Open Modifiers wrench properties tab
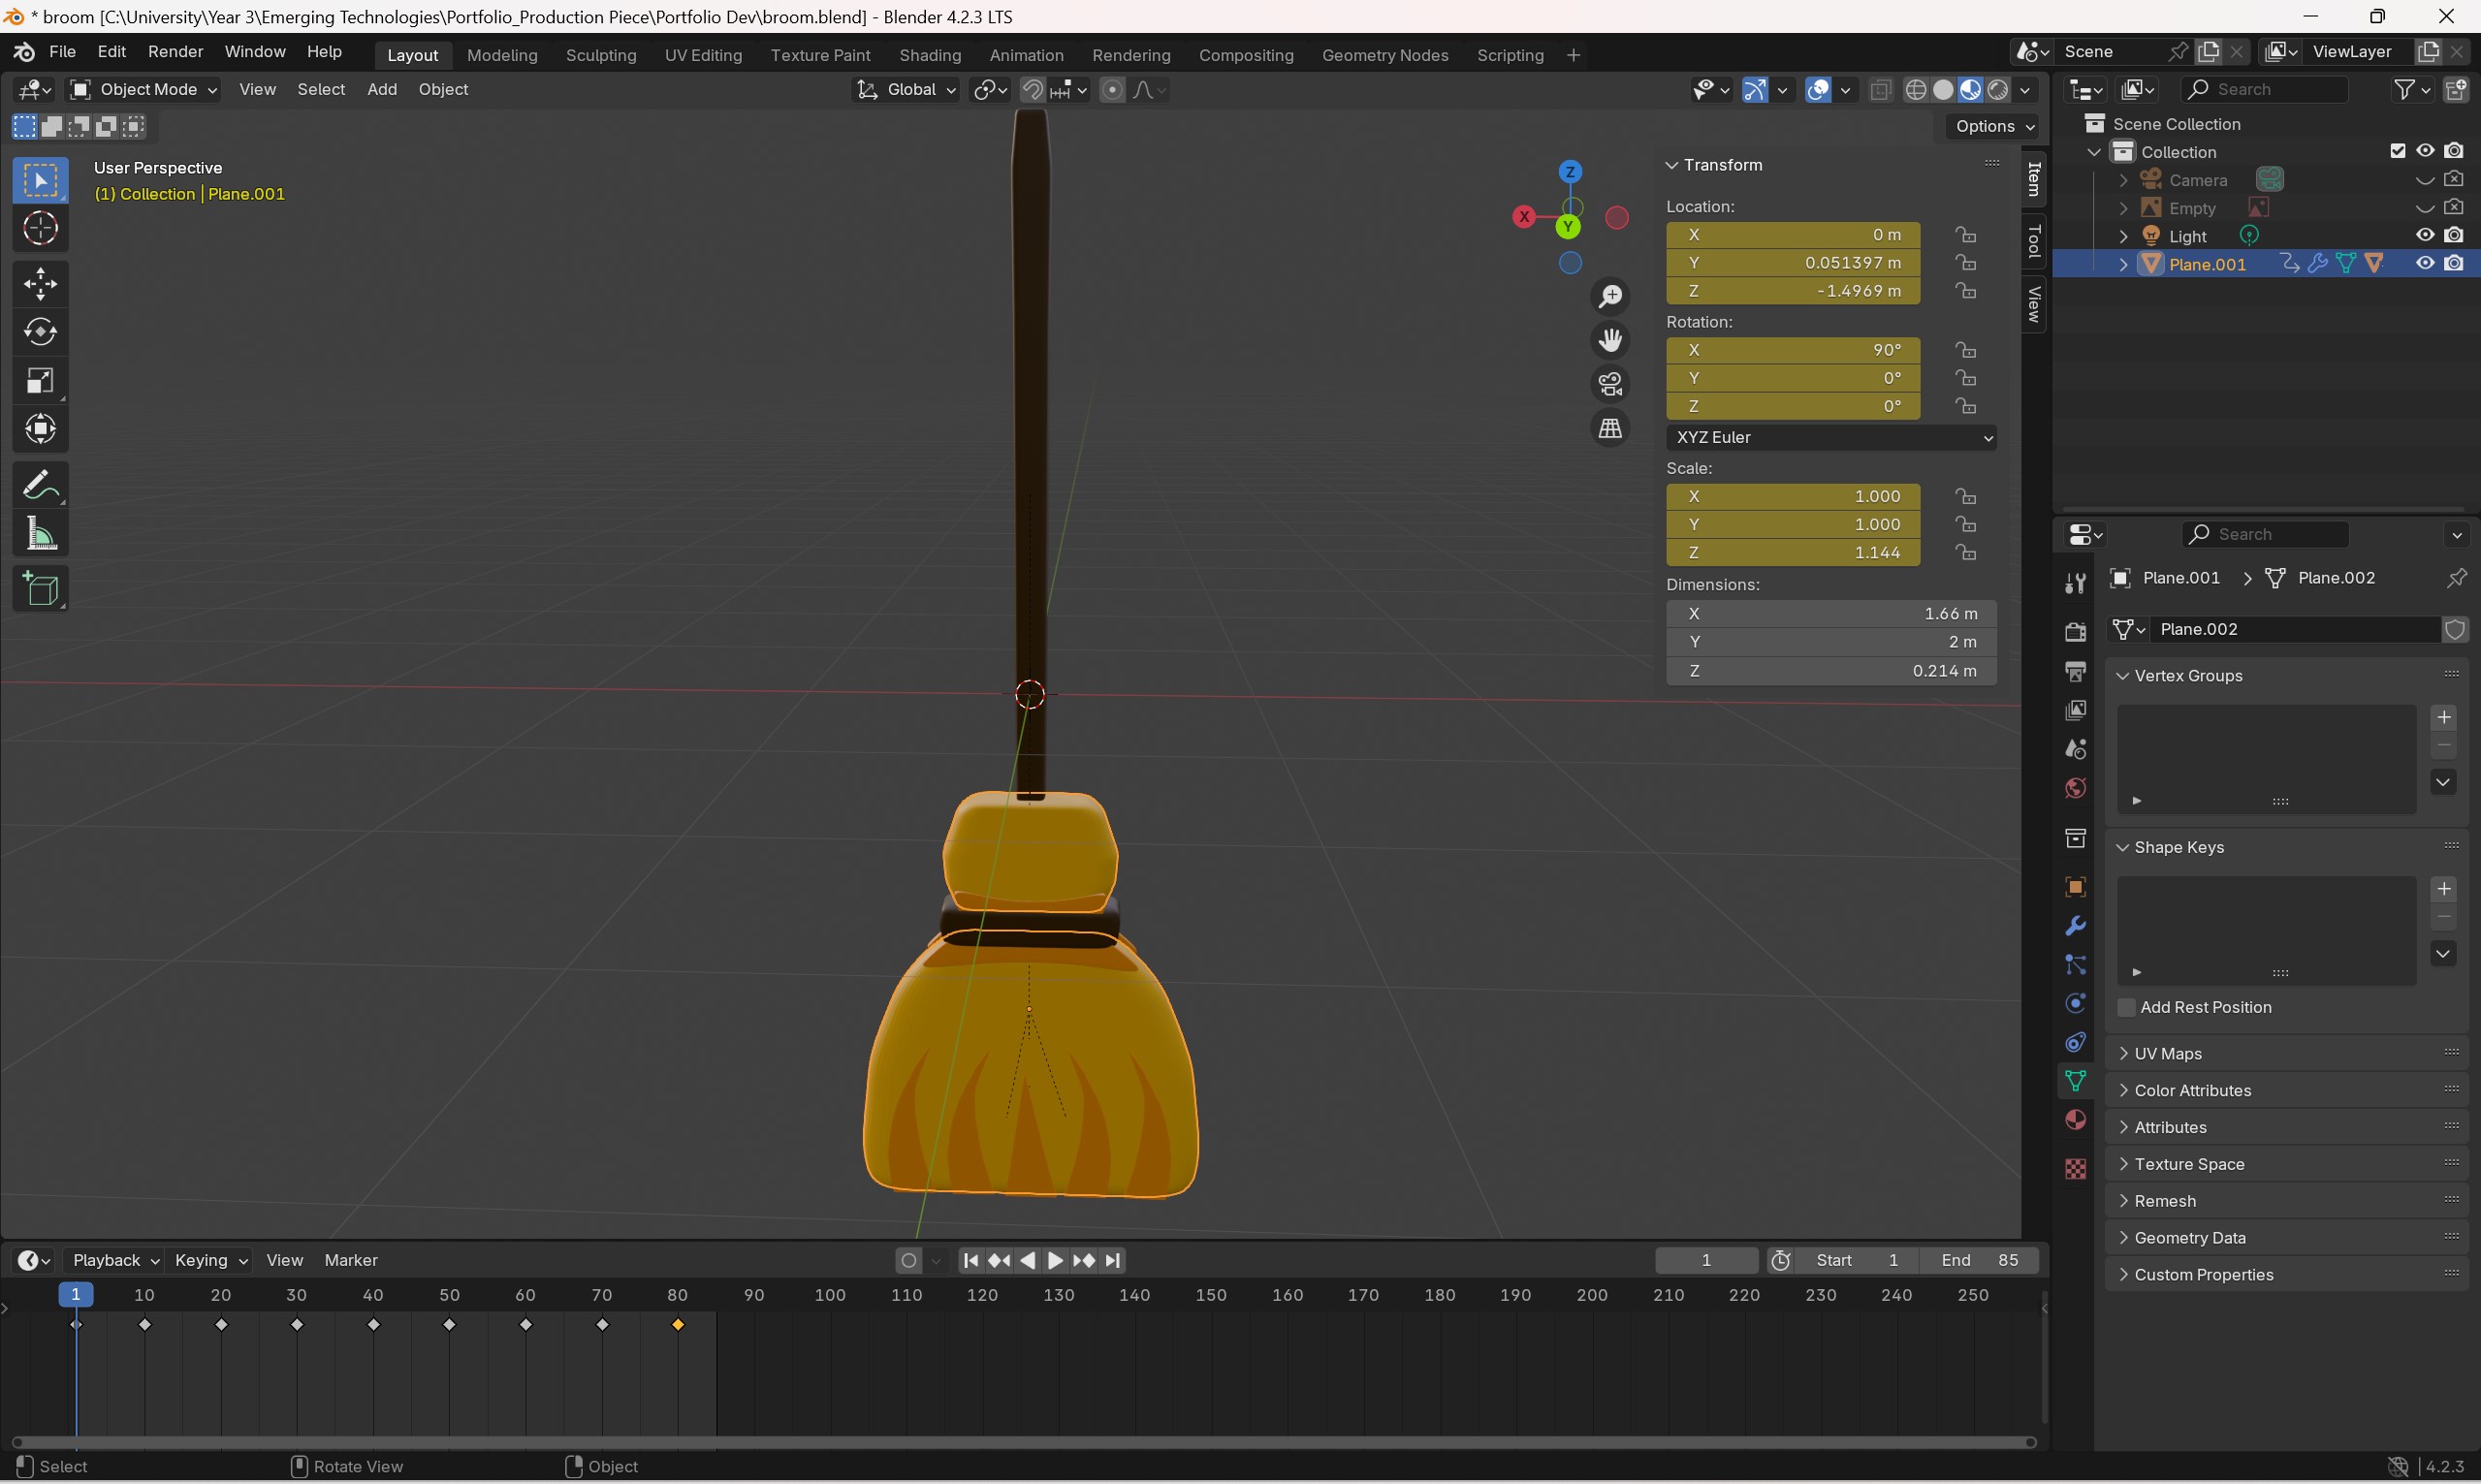Viewport: 2481px width, 1484px height. (2075, 926)
